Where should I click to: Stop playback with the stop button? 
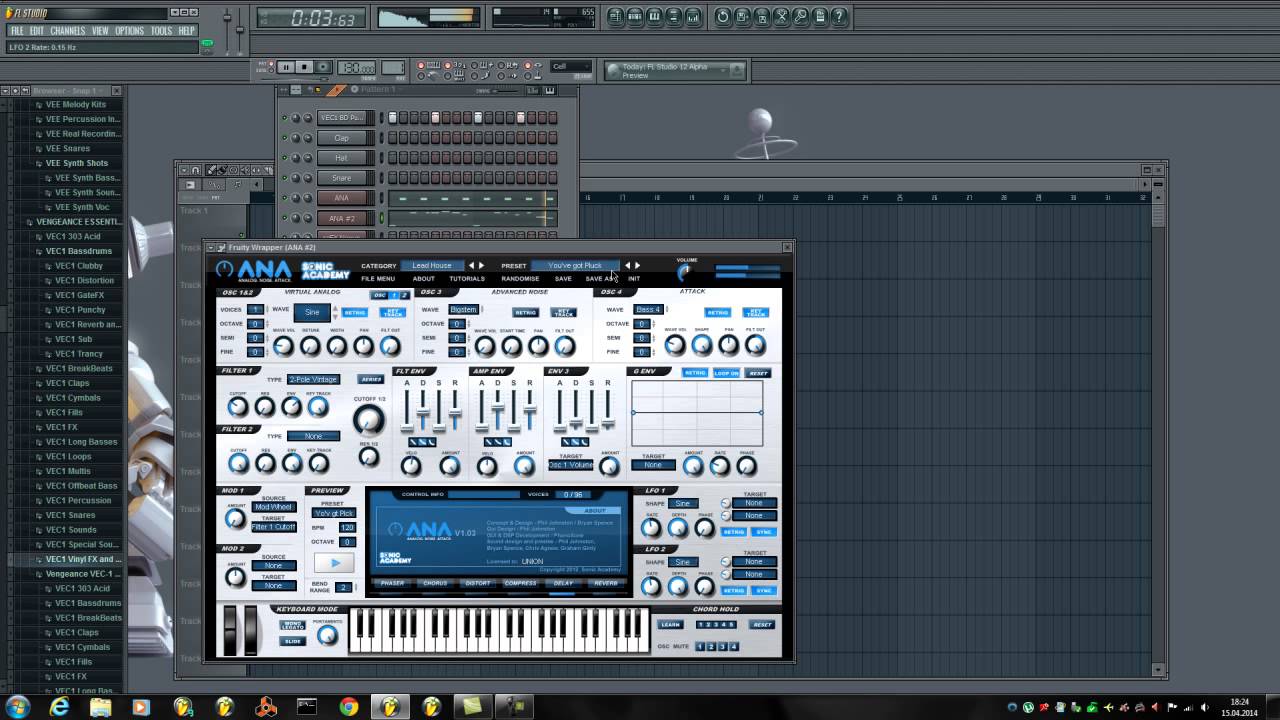(305, 67)
